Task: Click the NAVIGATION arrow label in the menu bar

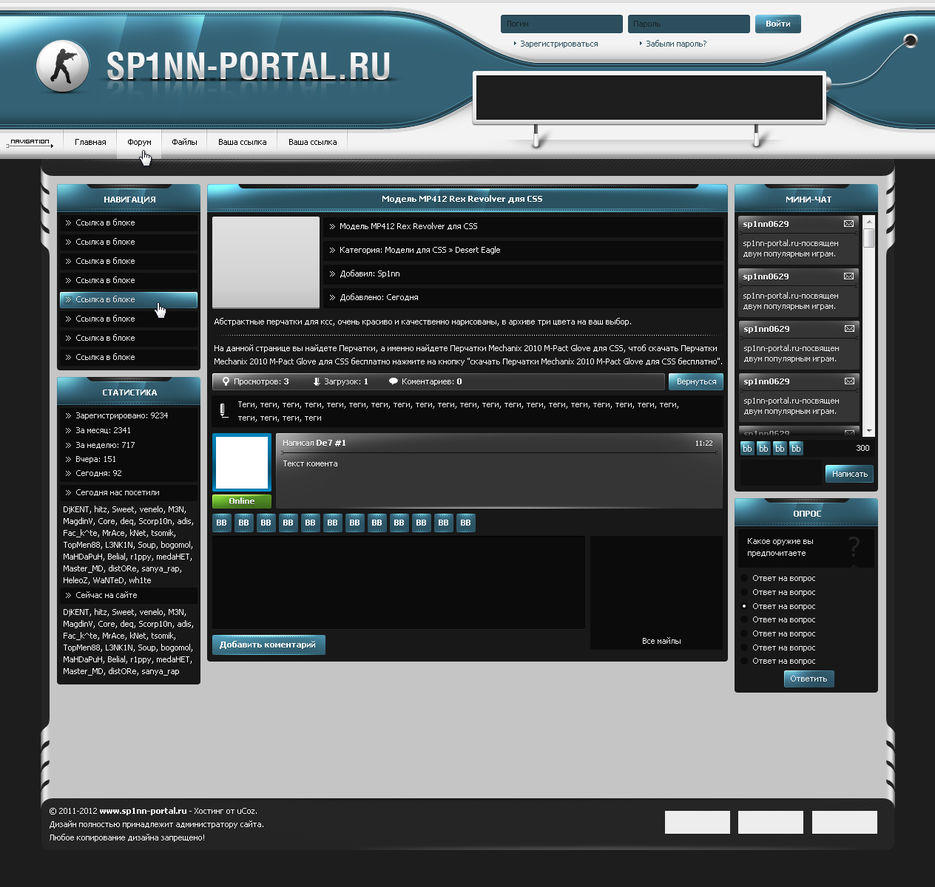Action: pos(30,142)
